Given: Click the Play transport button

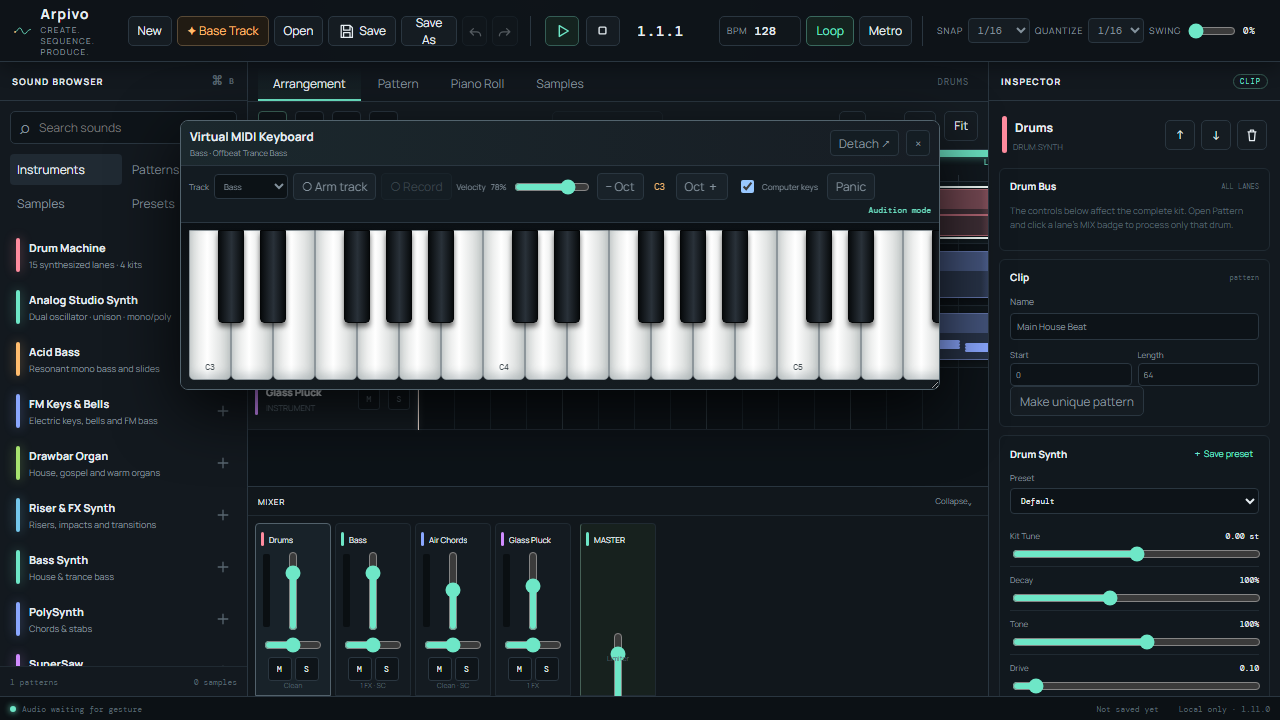Looking at the screenshot, I should [x=562, y=31].
